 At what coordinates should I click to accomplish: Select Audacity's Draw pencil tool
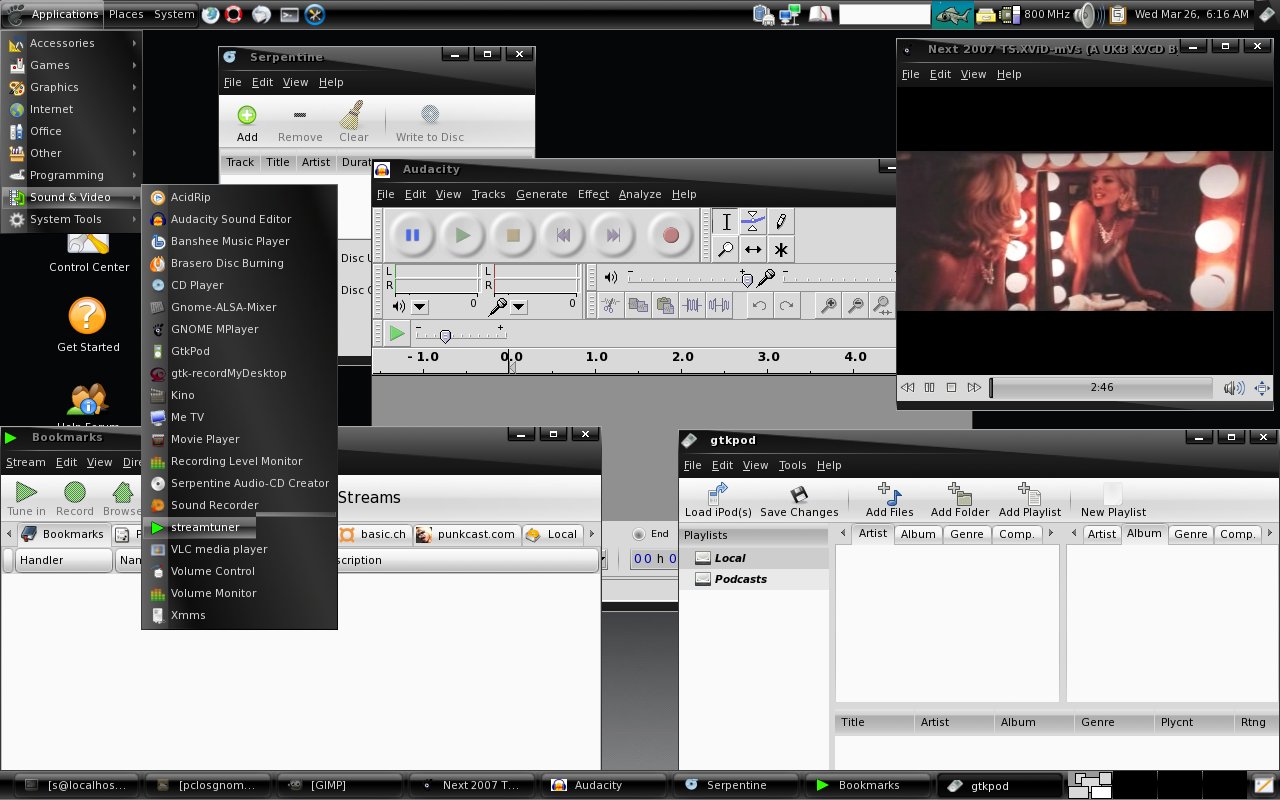click(x=780, y=222)
